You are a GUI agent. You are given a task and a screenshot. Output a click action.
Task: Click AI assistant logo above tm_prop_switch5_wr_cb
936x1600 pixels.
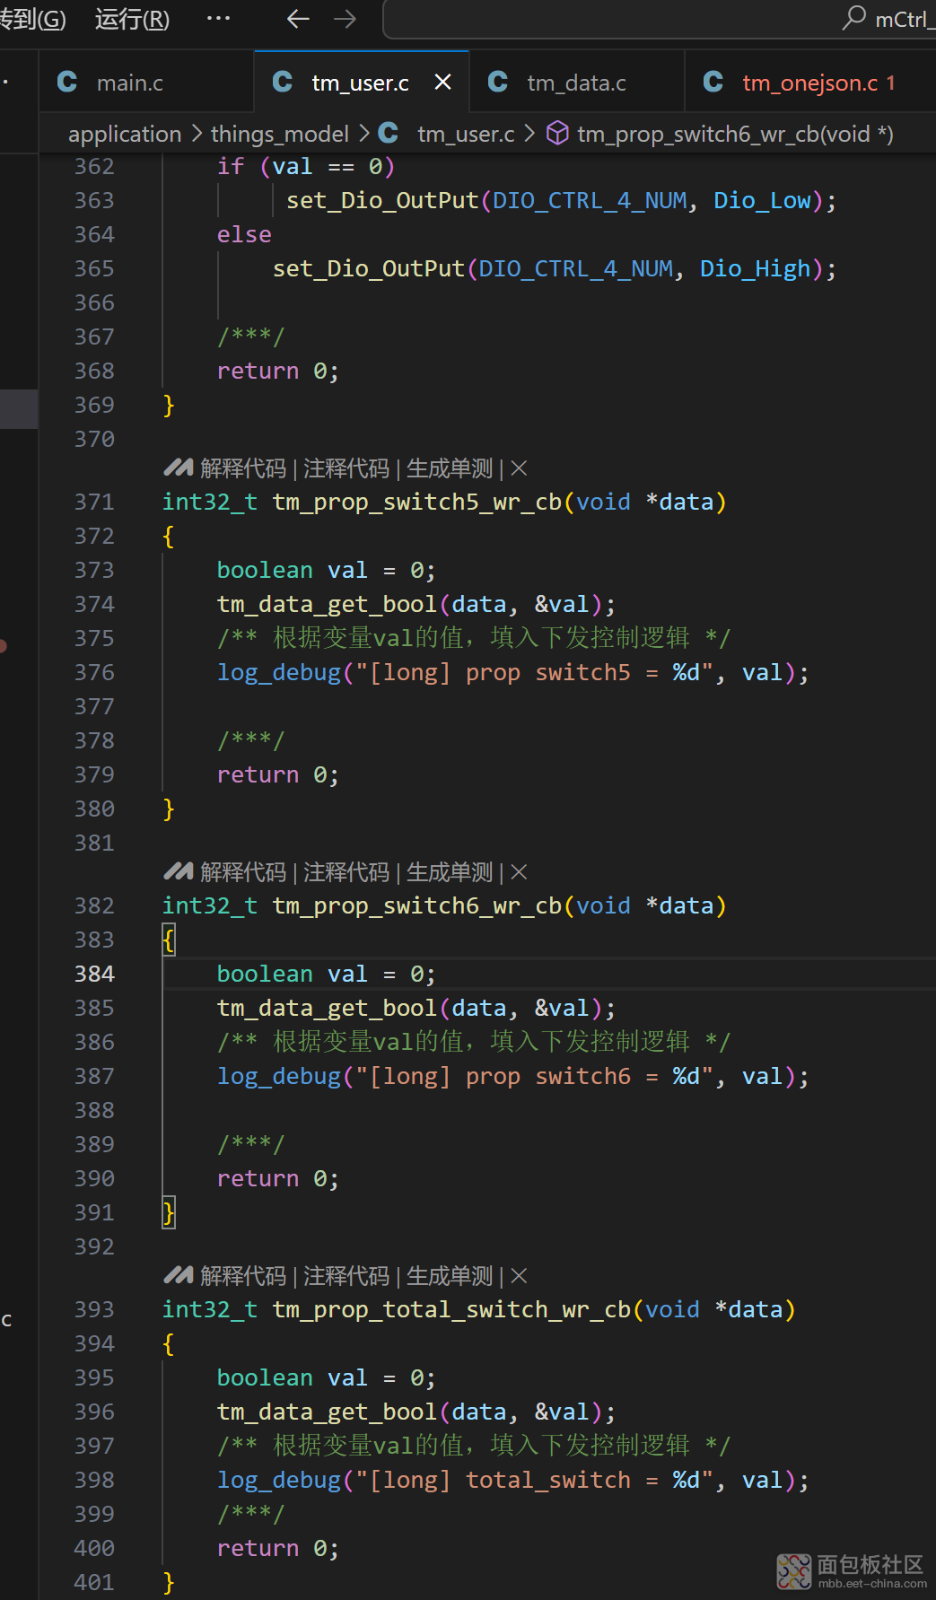tap(178, 468)
